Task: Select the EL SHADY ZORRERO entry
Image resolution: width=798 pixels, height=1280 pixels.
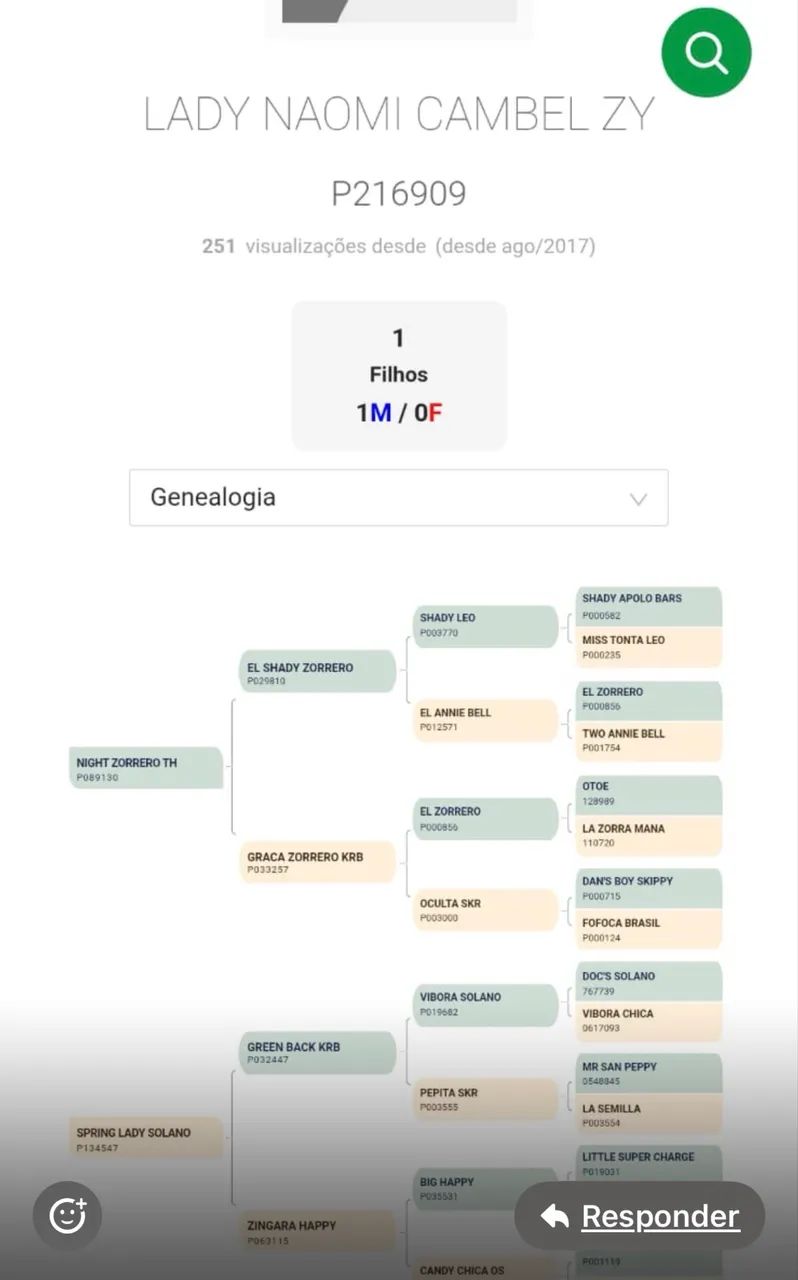Action: (x=317, y=671)
